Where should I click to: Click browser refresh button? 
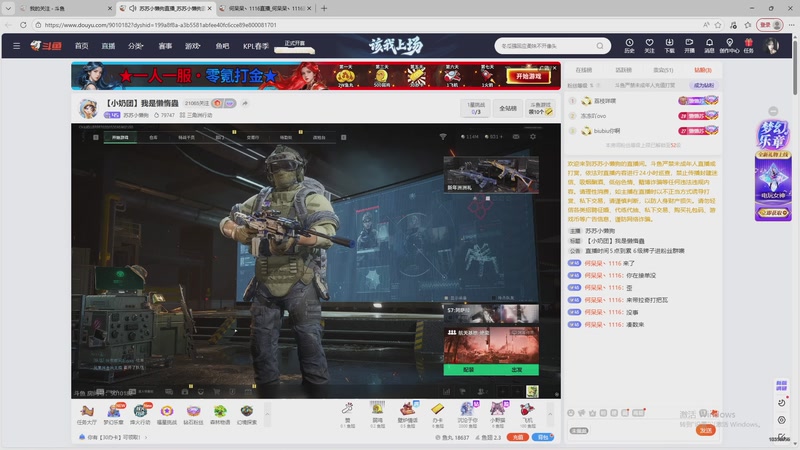pyautogui.click(x=23, y=24)
